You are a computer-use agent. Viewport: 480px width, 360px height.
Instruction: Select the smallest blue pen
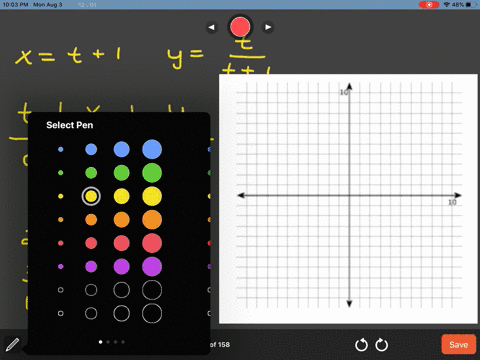coord(61,149)
